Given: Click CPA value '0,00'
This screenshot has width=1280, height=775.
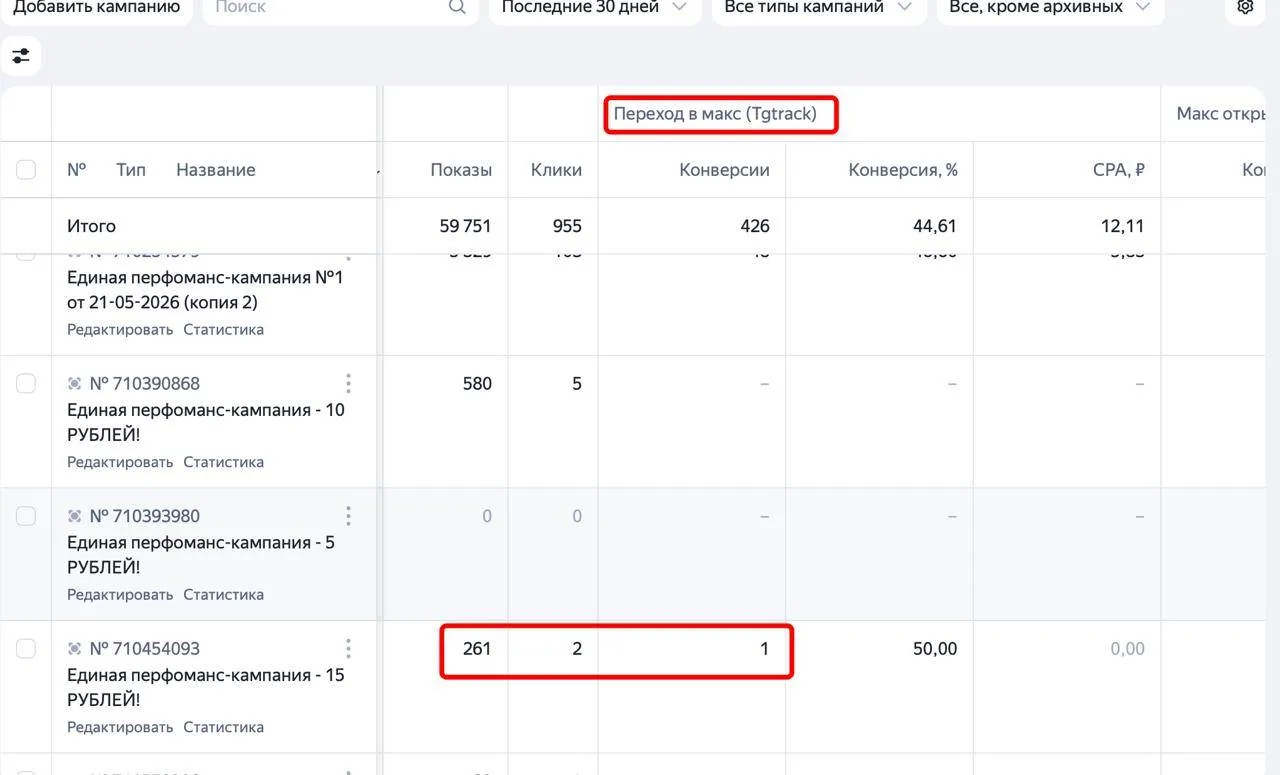Looking at the screenshot, I should click(x=1127, y=648).
